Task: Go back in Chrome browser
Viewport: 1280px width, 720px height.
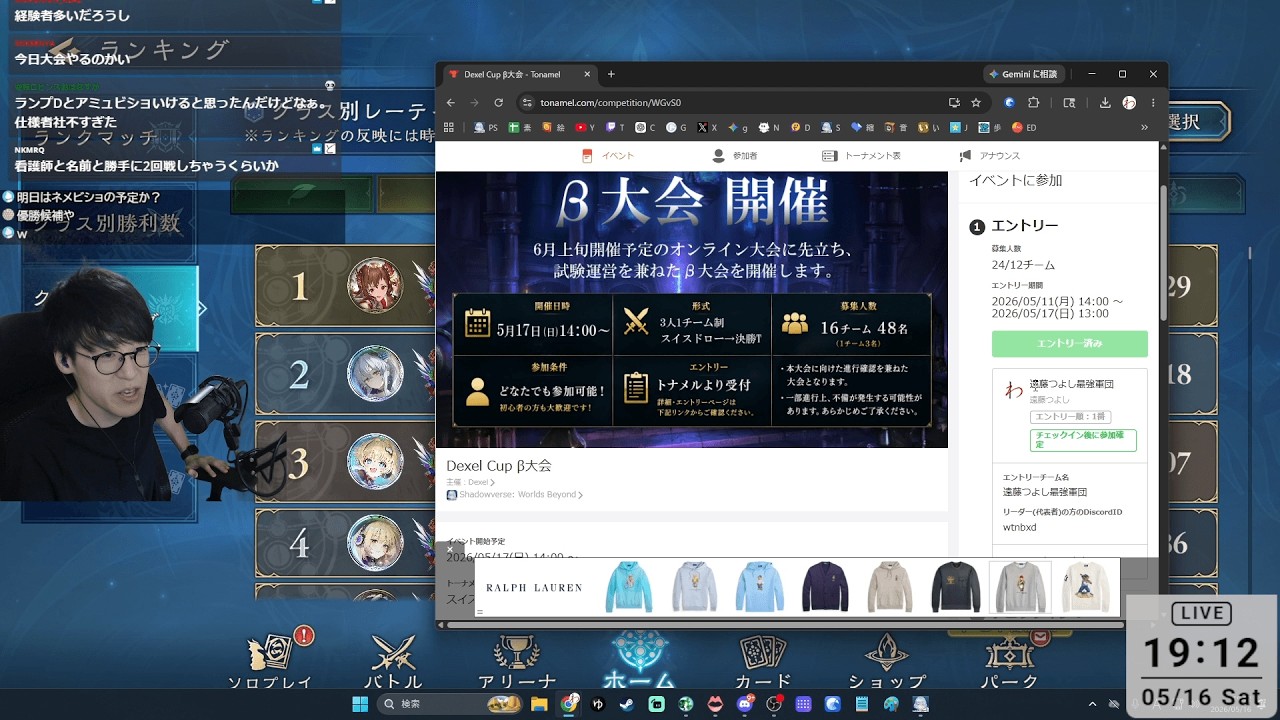Action: click(x=451, y=102)
